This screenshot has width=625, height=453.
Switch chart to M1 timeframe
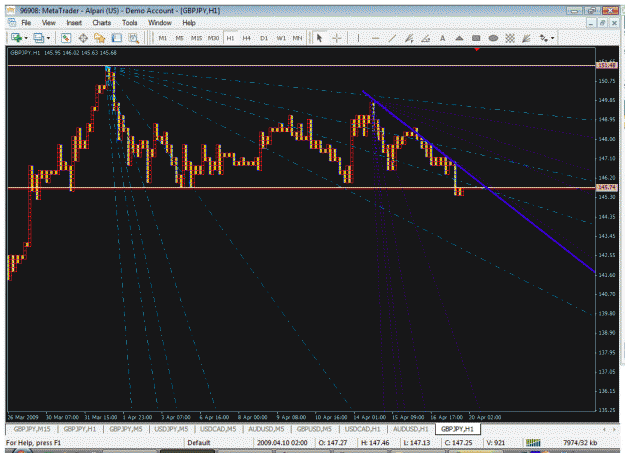tap(163, 38)
